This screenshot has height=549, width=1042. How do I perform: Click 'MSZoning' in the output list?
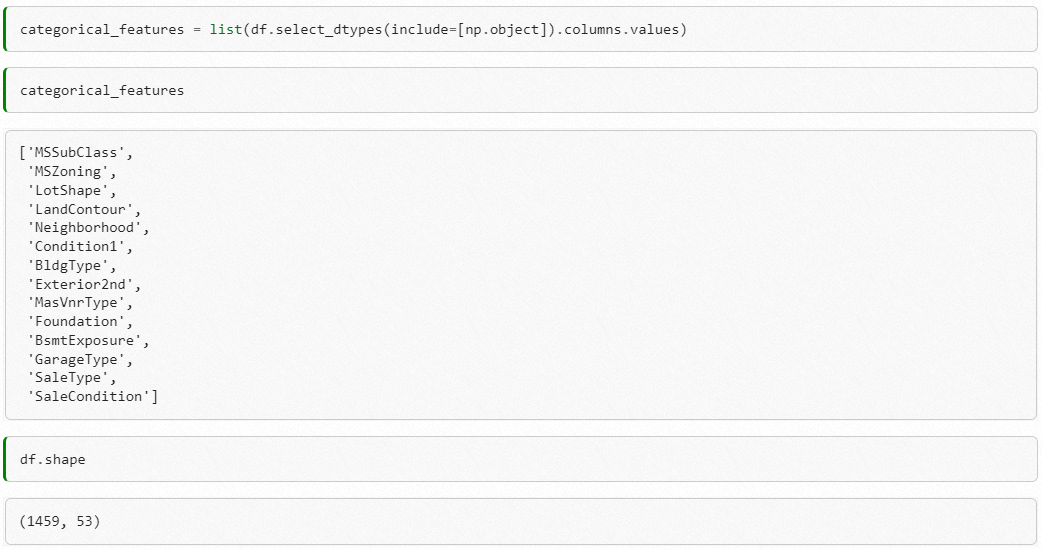pyautogui.click(x=68, y=172)
